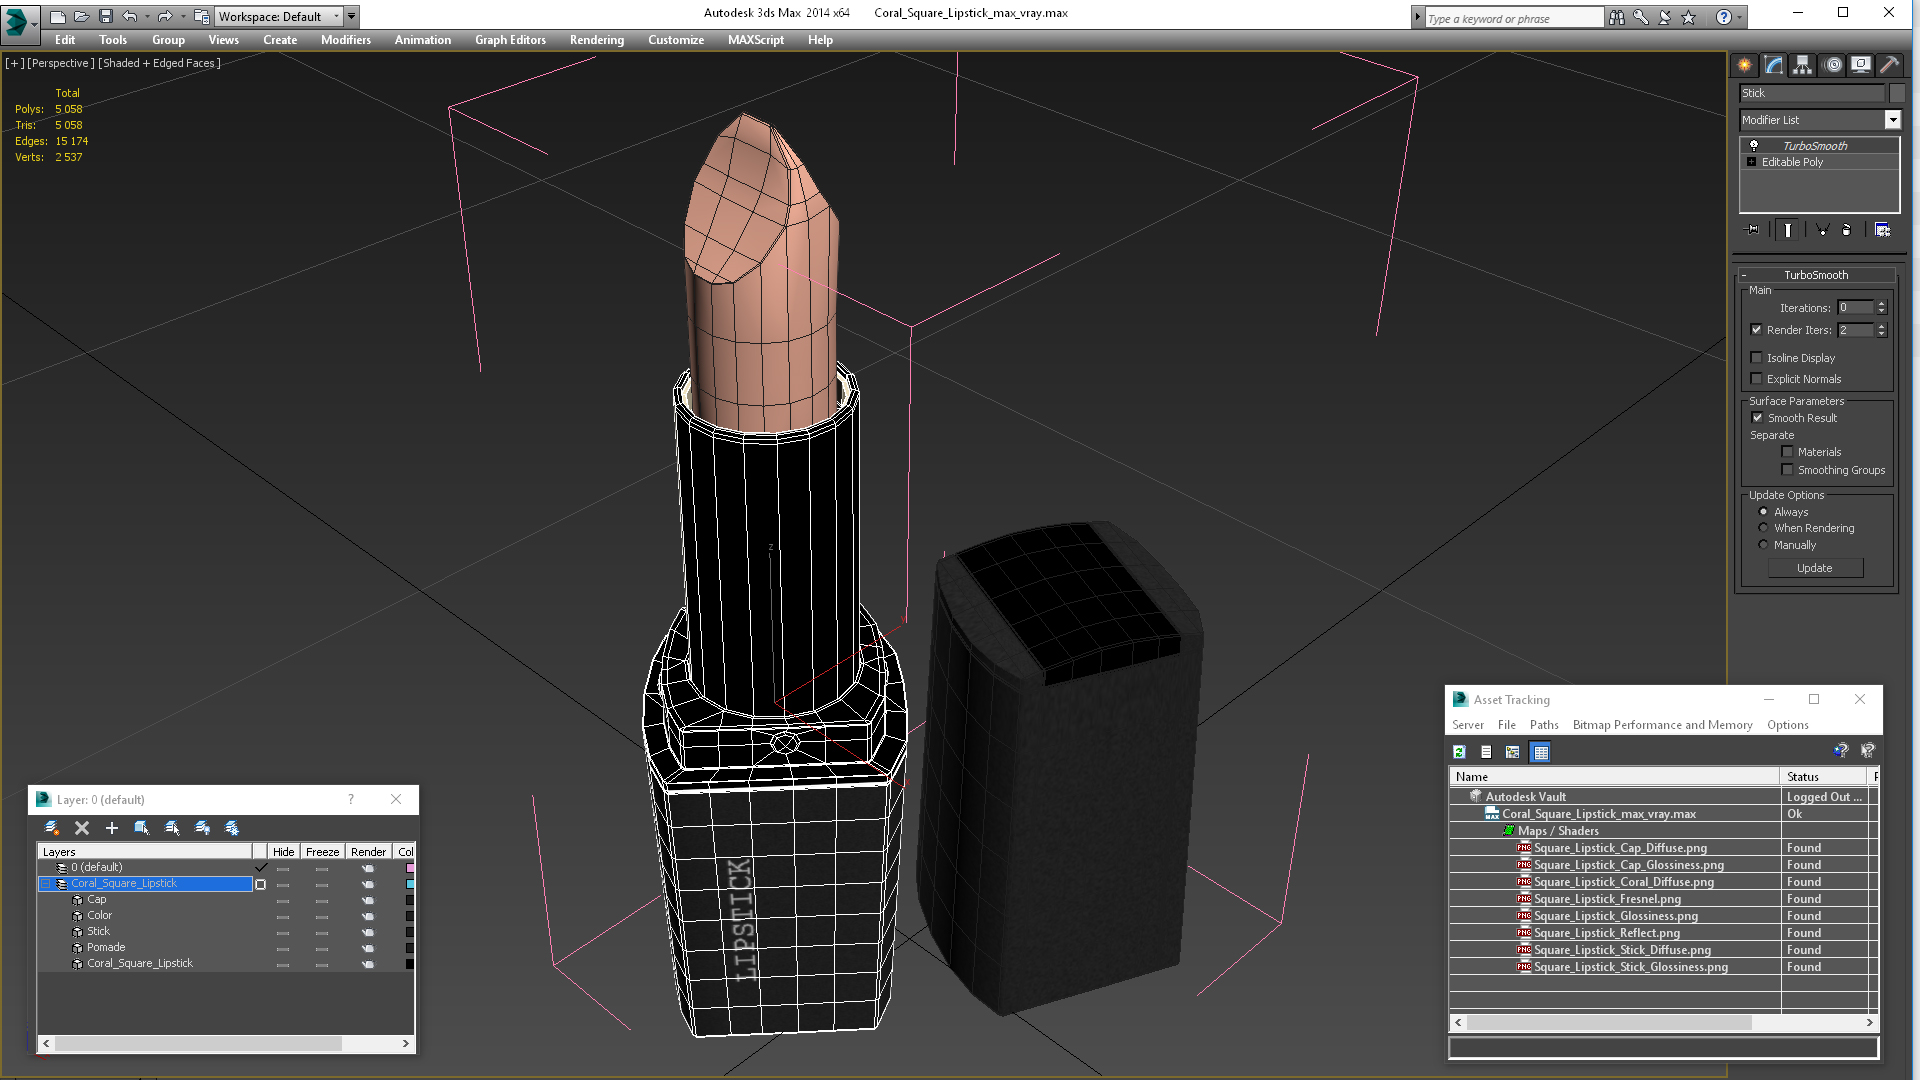Open Paths menu in Asset Tracking
This screenshot has height=1080, width=1920.
(1544, 725)
